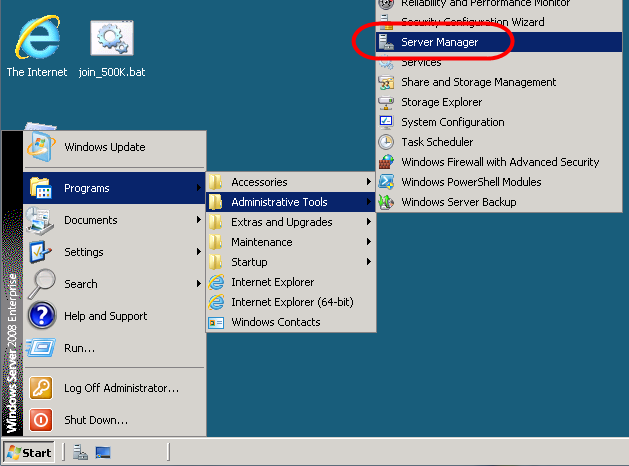
Task: Expand the Search submenu arrow
Action: (198, 284)
